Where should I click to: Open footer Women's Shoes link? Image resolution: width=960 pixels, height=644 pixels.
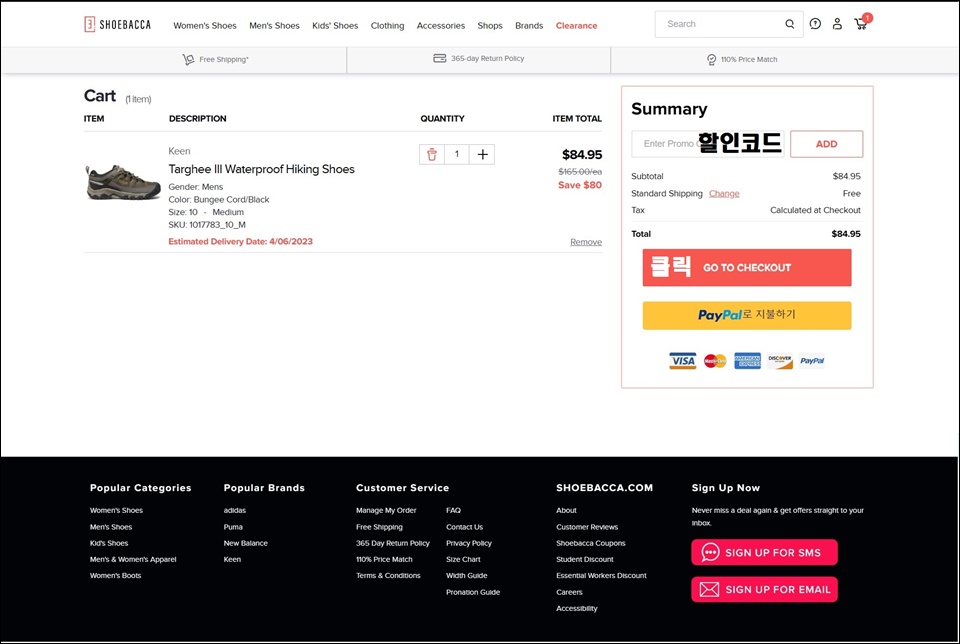click(116, 510)
